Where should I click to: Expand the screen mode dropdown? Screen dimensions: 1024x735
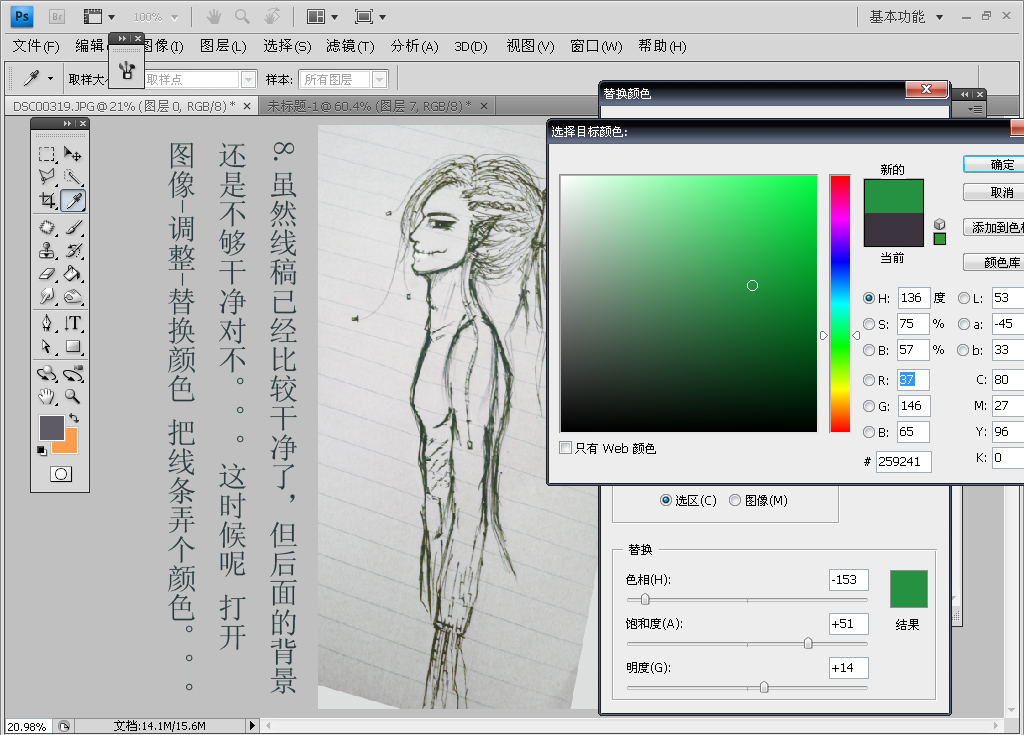pyautogui.click(x=368, y=17)
